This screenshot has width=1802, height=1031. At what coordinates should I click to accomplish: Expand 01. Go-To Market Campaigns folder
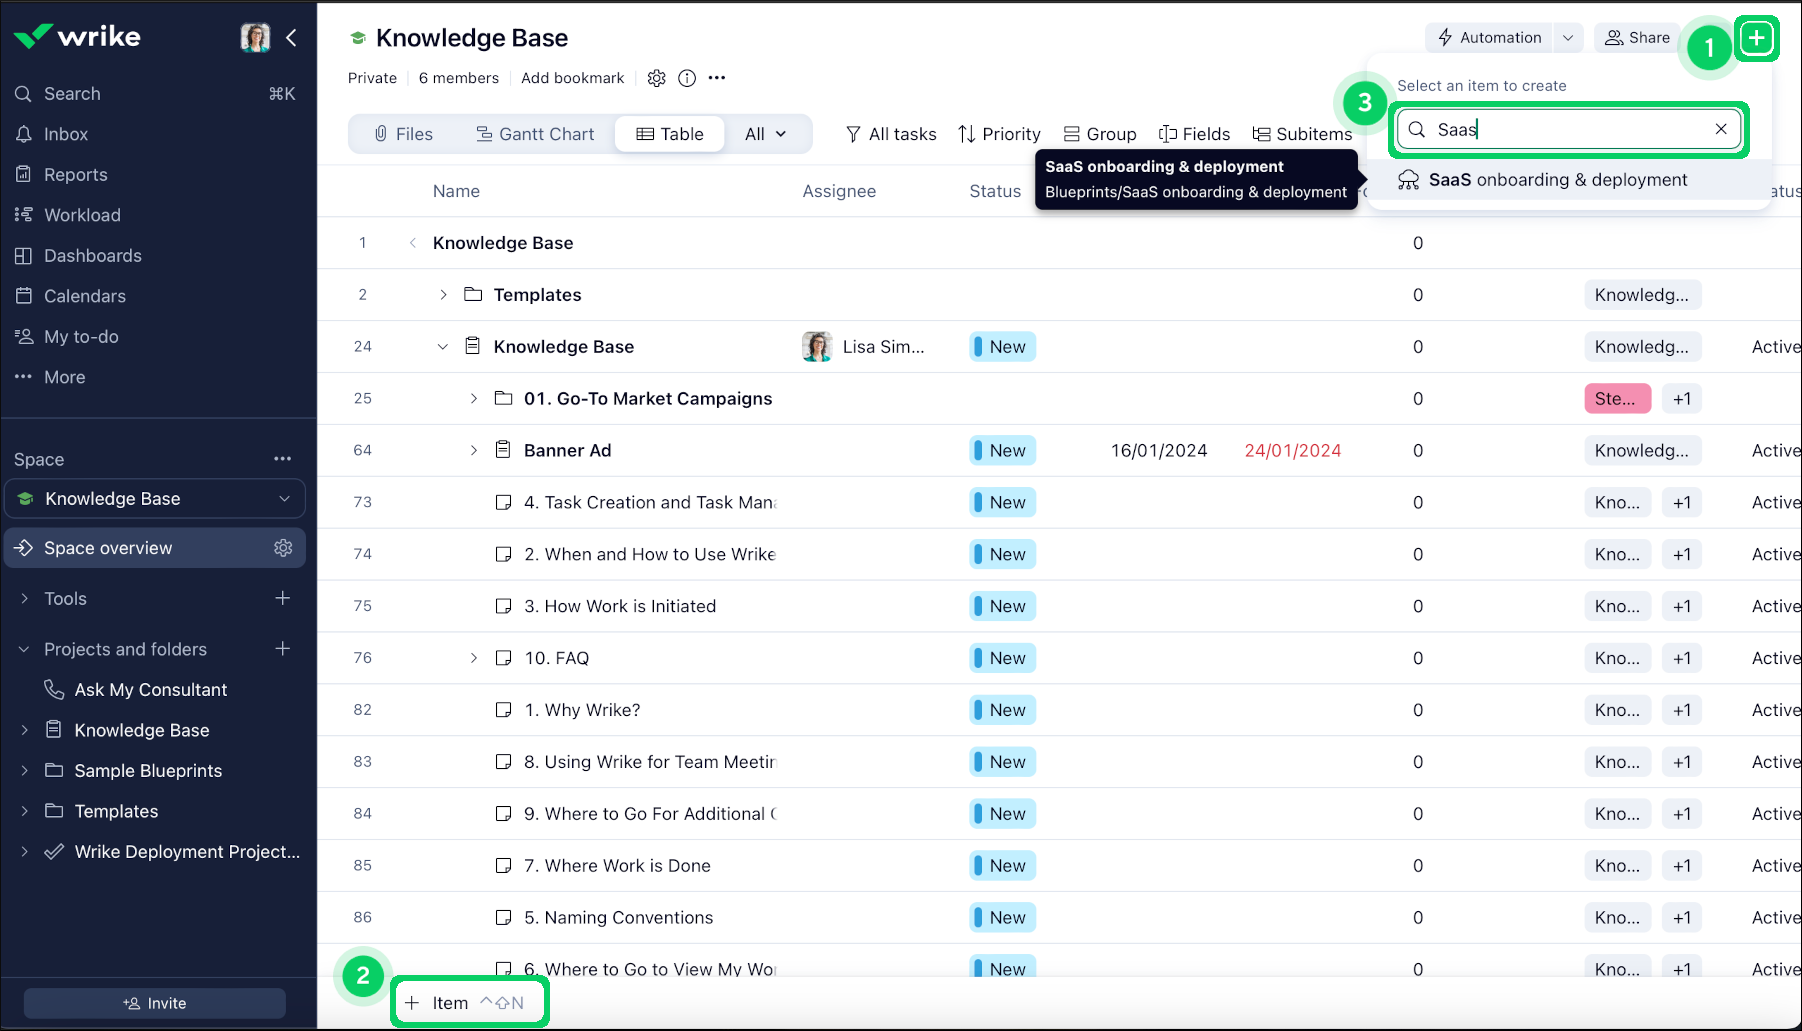pos(473,399)
